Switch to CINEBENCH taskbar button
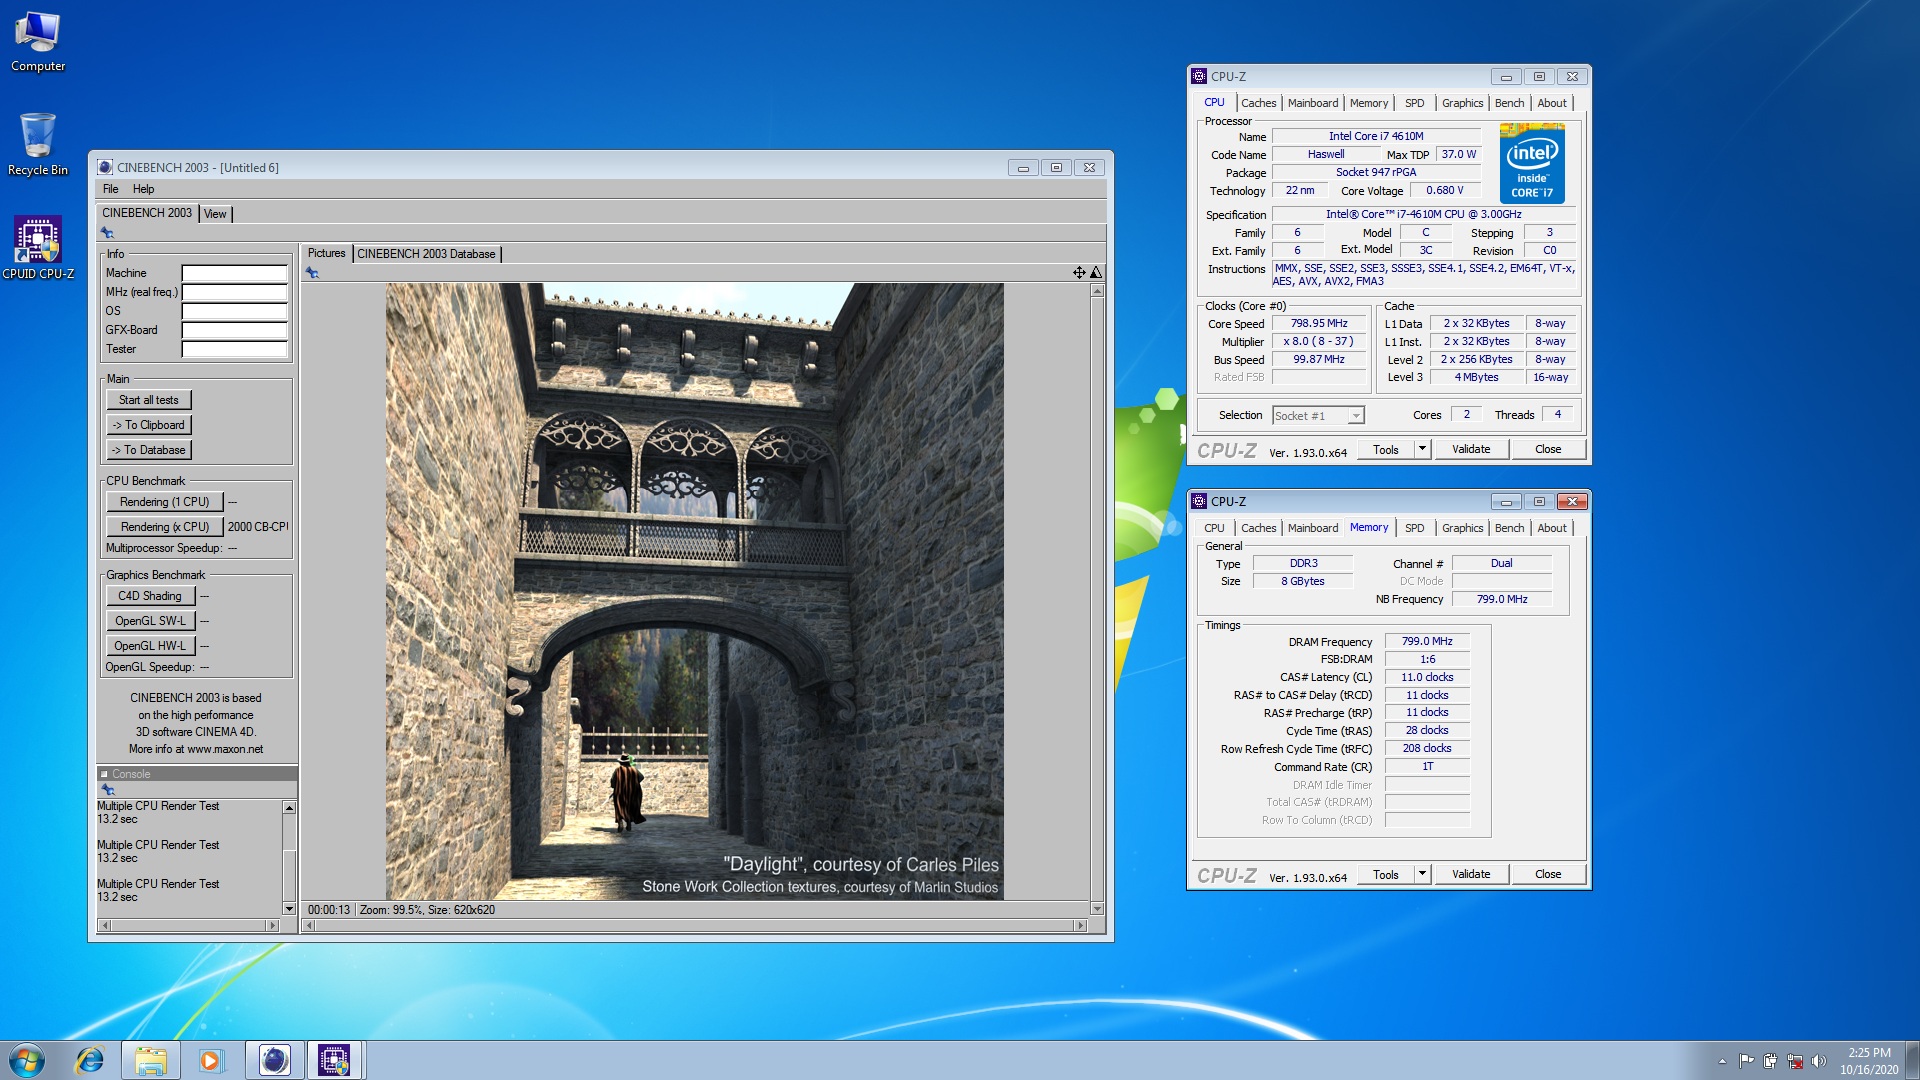 point(274,1060)
